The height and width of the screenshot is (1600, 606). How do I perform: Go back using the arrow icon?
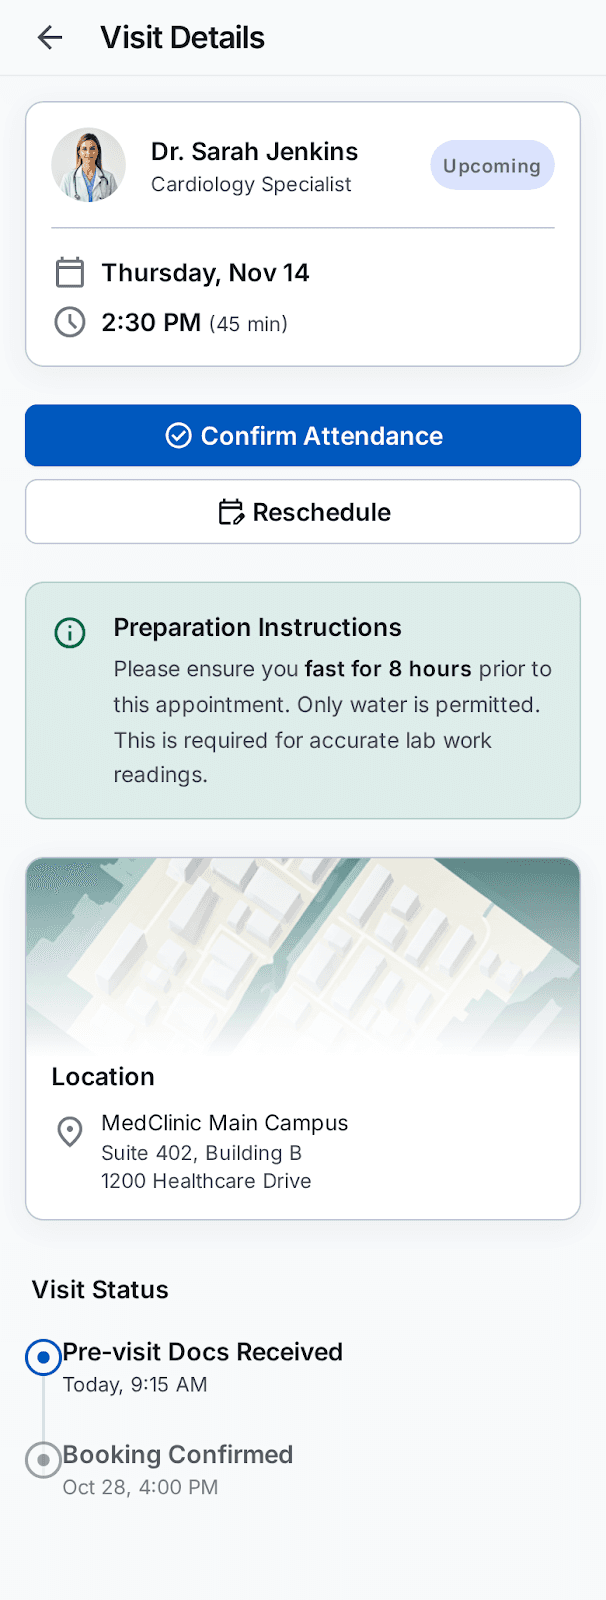coord(49,38)
